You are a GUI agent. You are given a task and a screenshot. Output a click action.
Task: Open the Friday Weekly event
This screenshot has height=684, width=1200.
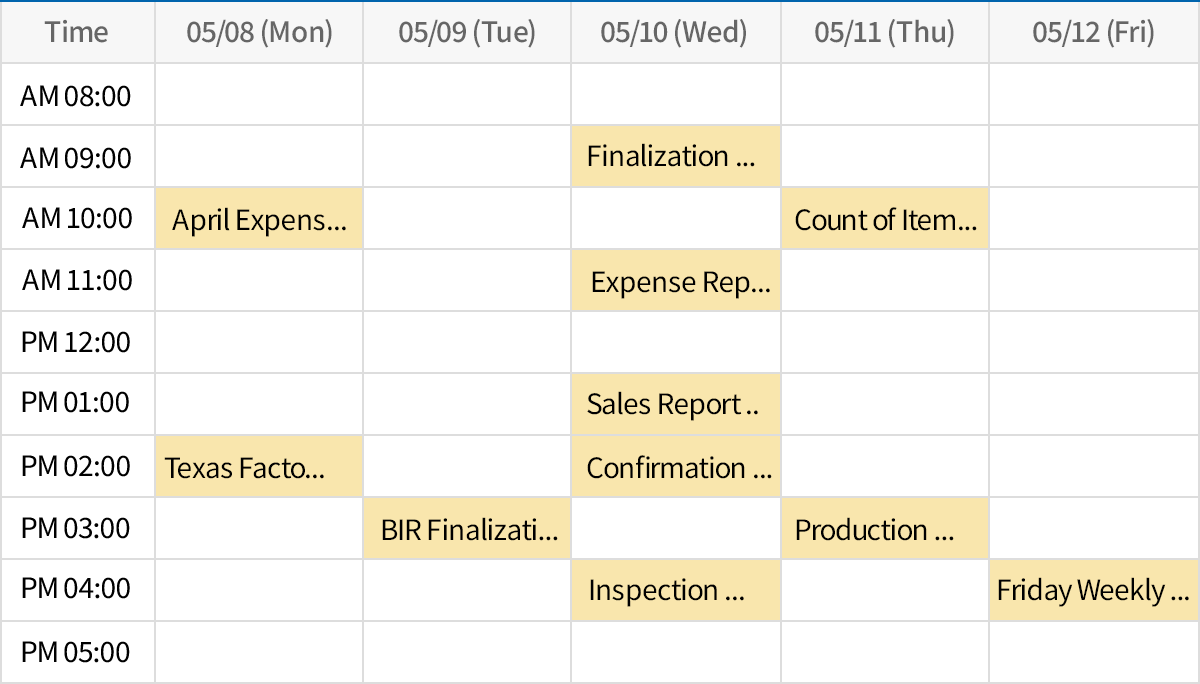[1093, 591]
